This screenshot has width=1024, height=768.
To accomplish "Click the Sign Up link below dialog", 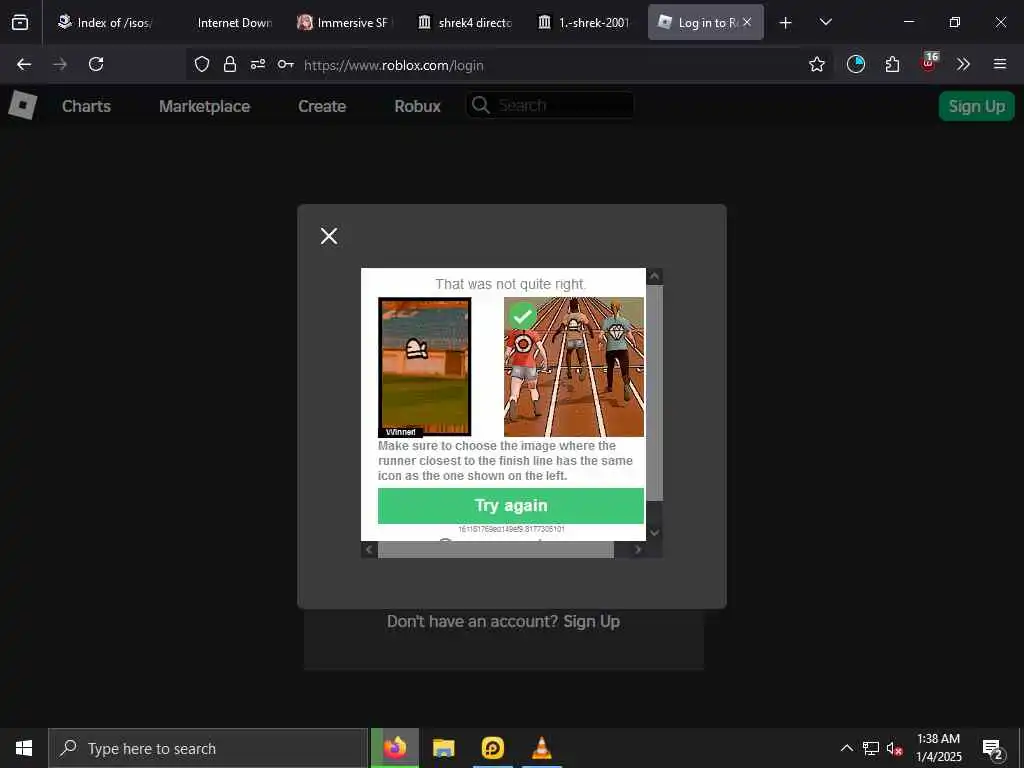I will pos(591,621).
